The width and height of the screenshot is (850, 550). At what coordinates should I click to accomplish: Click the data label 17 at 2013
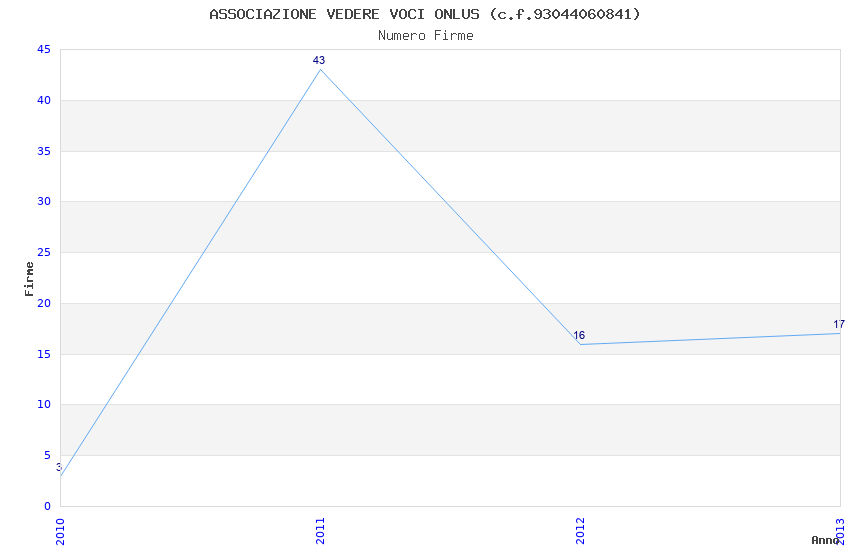click(x=839, y=324)
